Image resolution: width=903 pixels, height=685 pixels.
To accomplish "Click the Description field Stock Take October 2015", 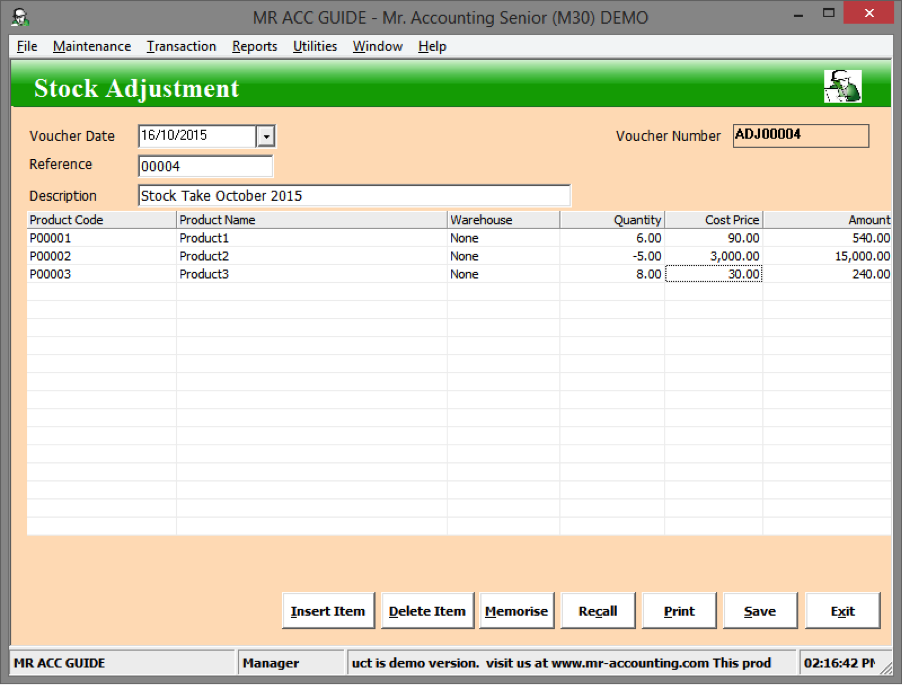I will click(x=354, y=196).
